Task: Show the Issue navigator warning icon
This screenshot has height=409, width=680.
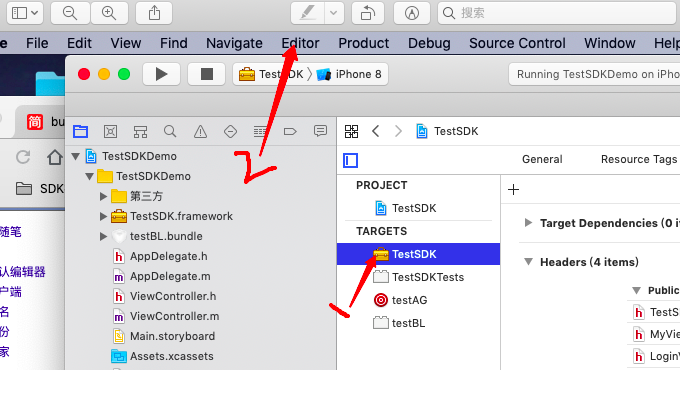Action: click(200, 131)
